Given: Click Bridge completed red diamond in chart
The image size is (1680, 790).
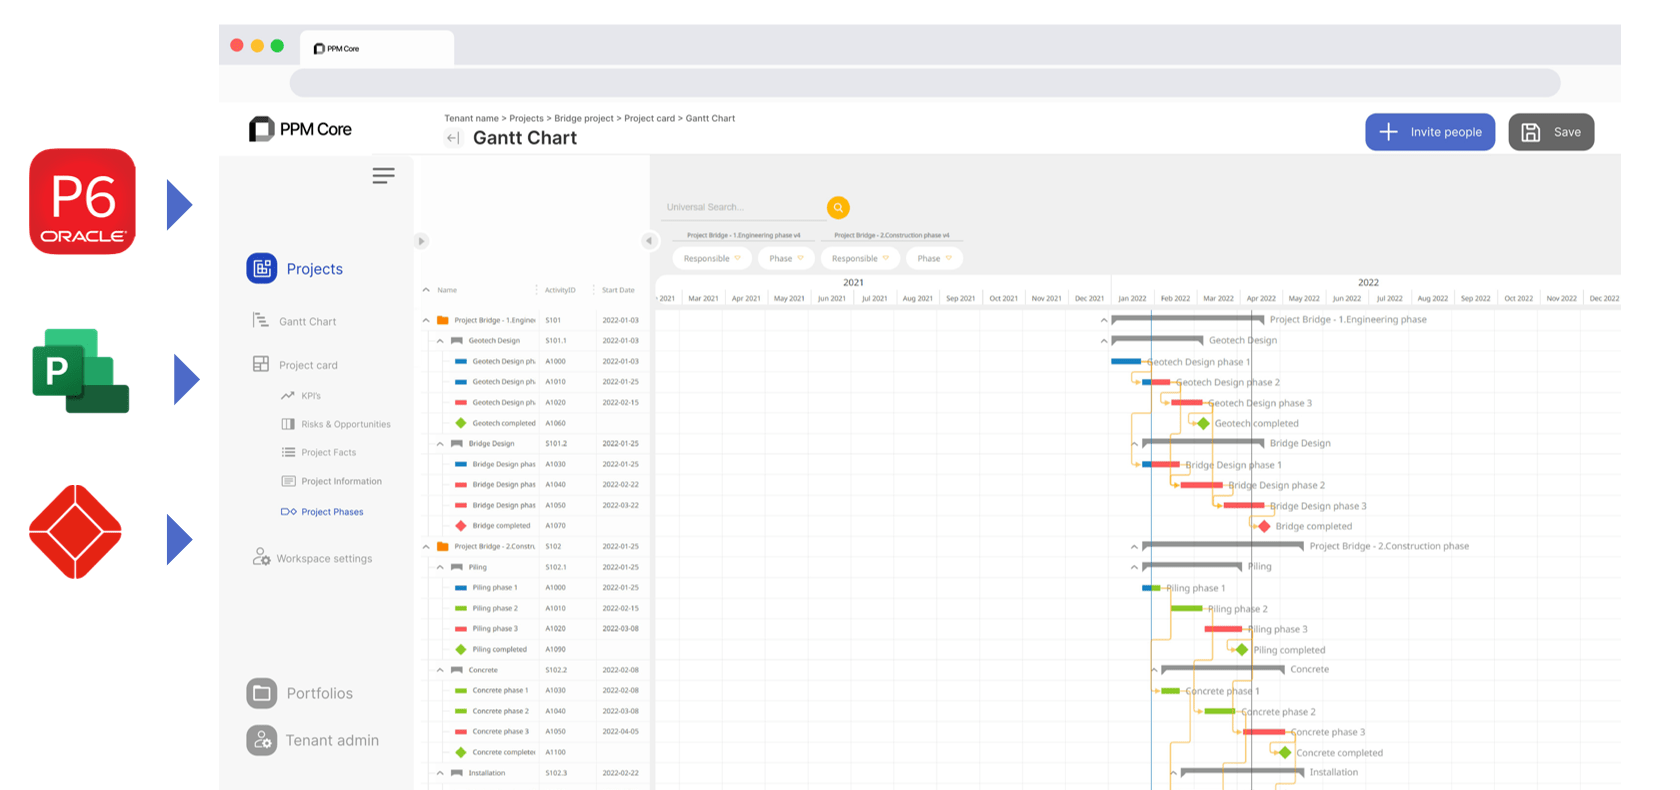Looking at the screenshot, I should click(1264, 526).
